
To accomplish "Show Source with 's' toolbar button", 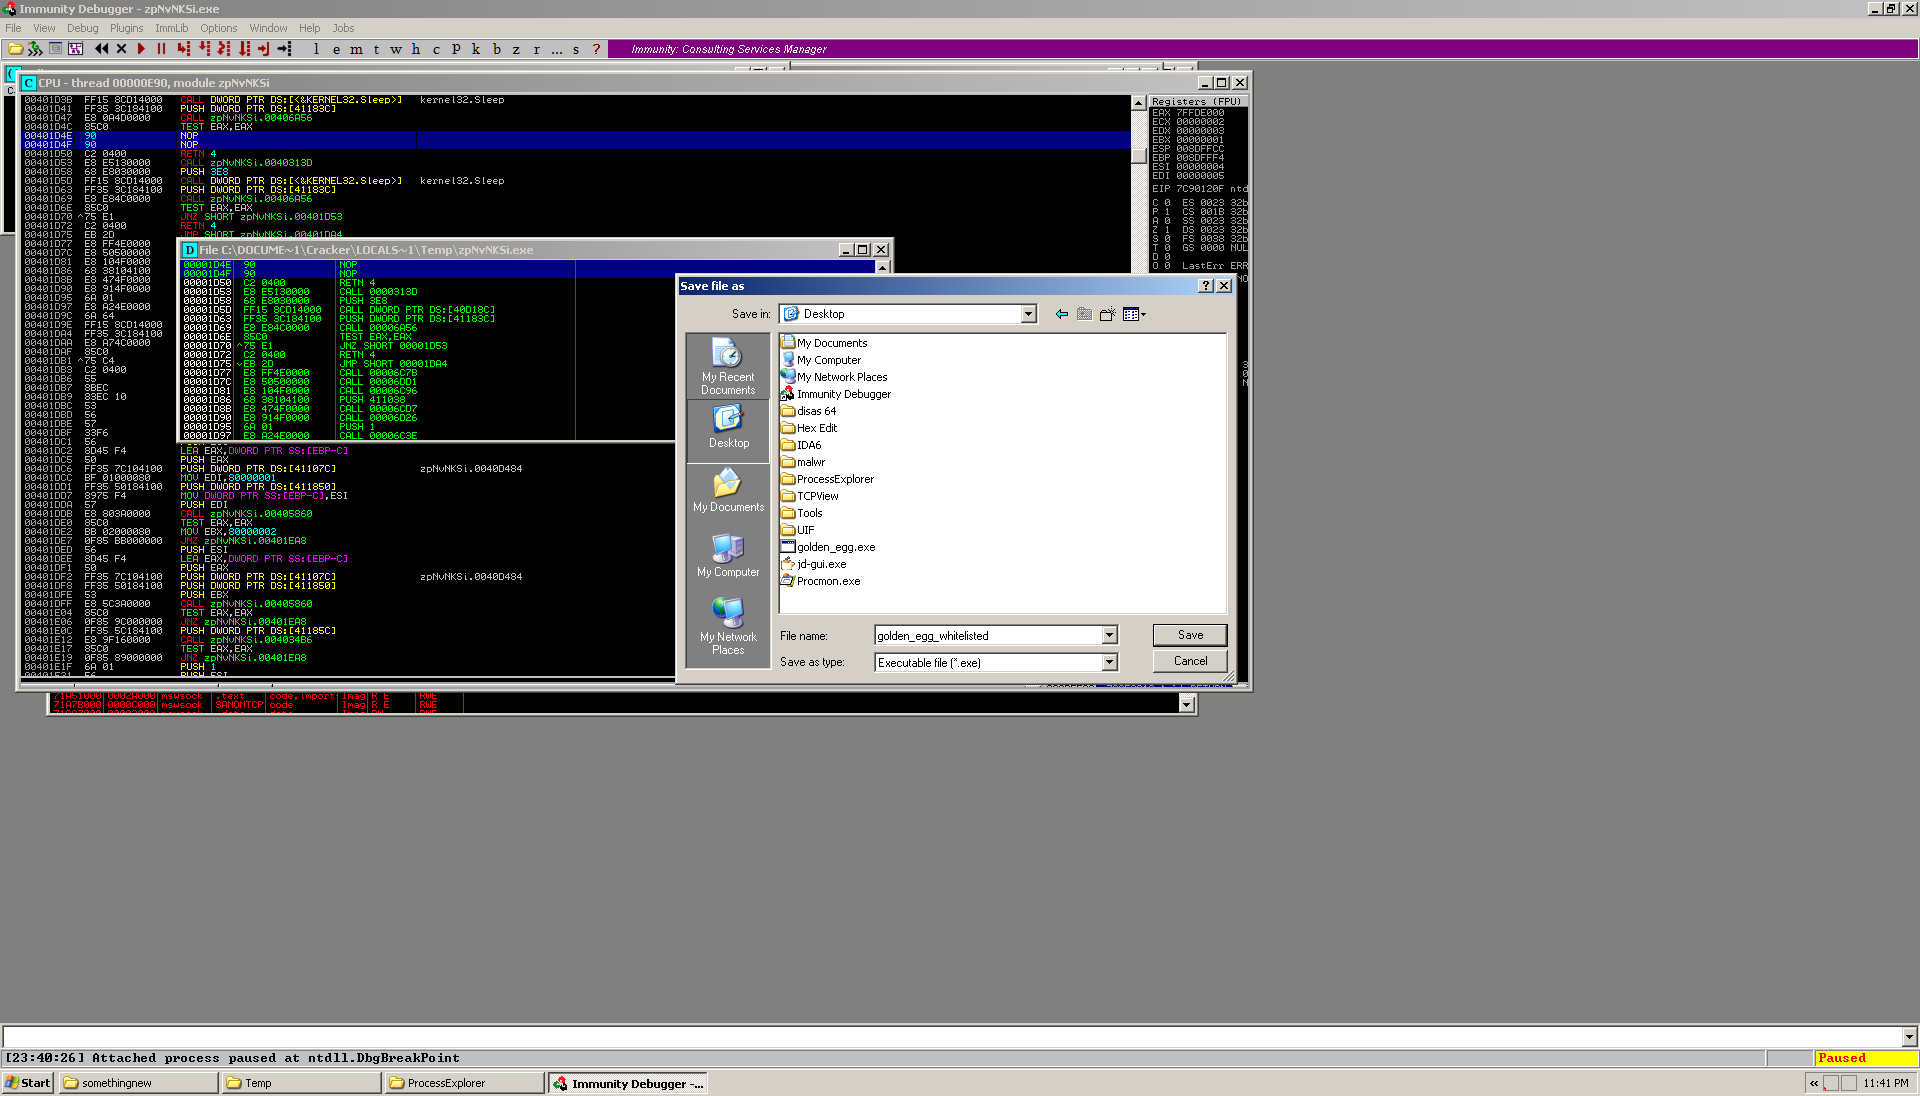I will click(x=576, y=48).
